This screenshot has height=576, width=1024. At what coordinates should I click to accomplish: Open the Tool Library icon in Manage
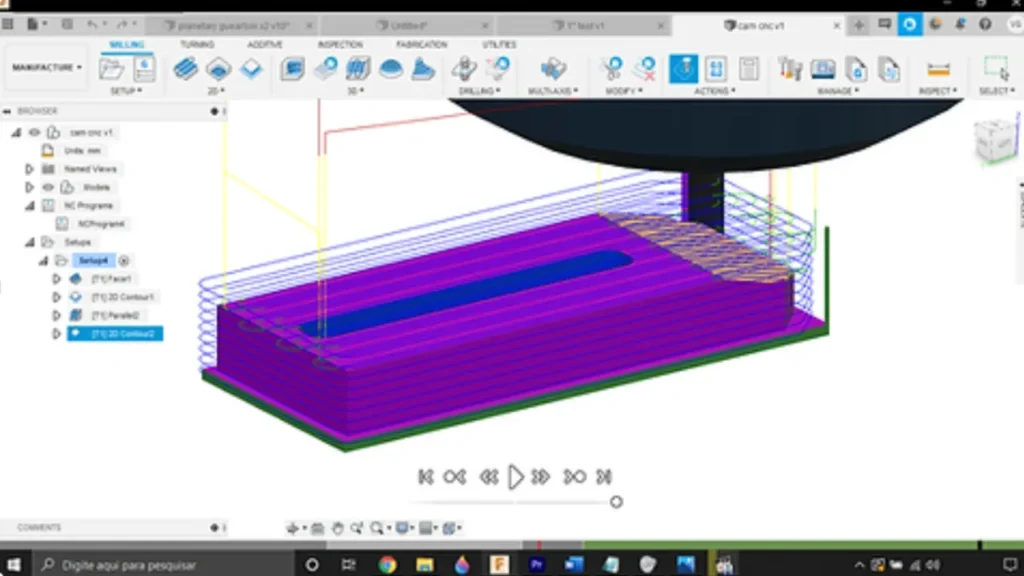[790, 68]
